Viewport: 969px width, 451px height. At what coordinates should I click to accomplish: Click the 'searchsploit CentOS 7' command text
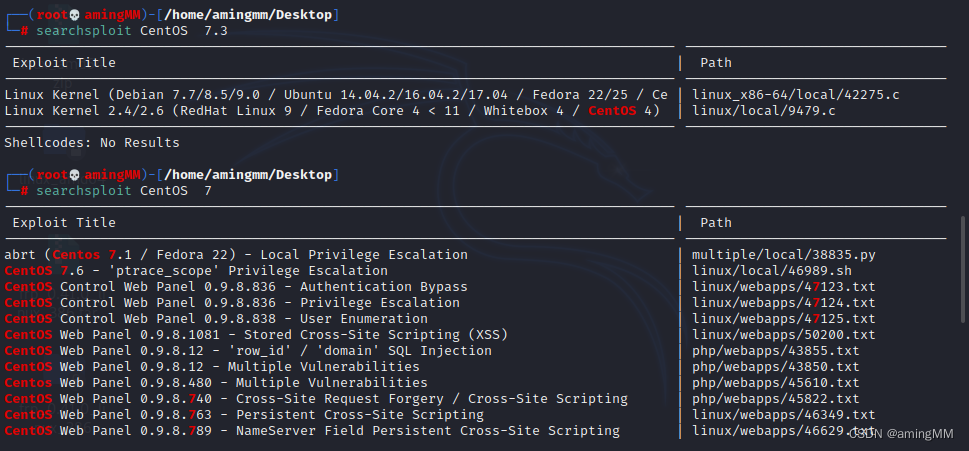[x=124, y=190]
